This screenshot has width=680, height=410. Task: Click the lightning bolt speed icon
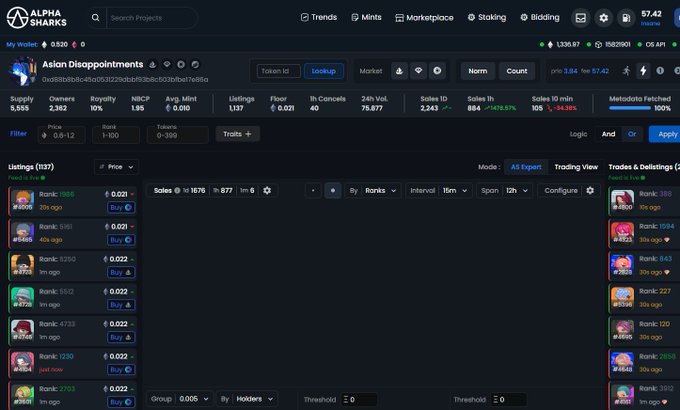click(x=644, y=71)
